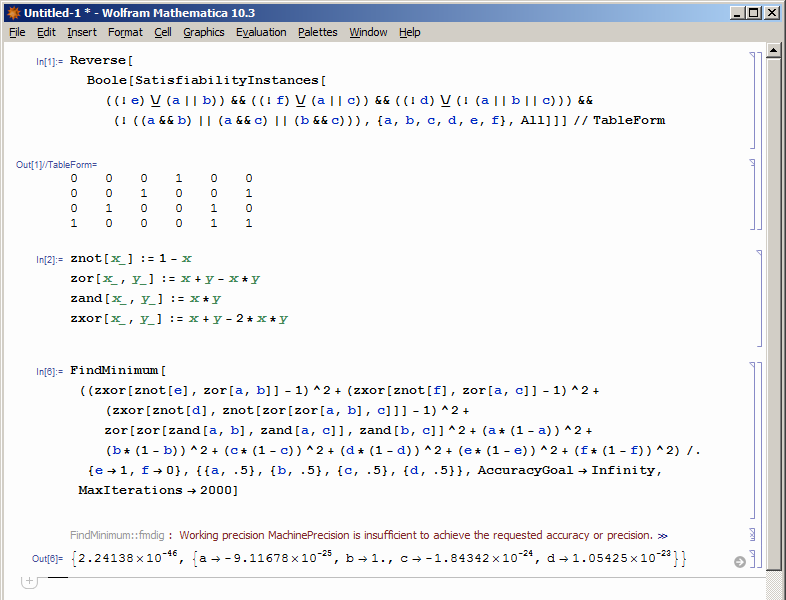Click the In[6] cell label
The height and width of the screenshot is (600, 786).
pyautogui.click(x=49, y=371)
